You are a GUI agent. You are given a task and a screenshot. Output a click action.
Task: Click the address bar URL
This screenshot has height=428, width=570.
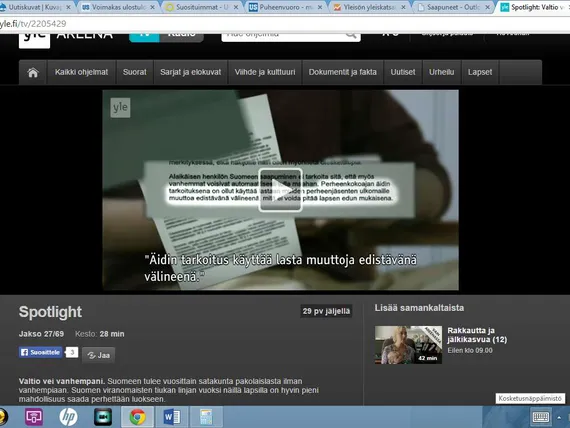(x=33, y=24)
